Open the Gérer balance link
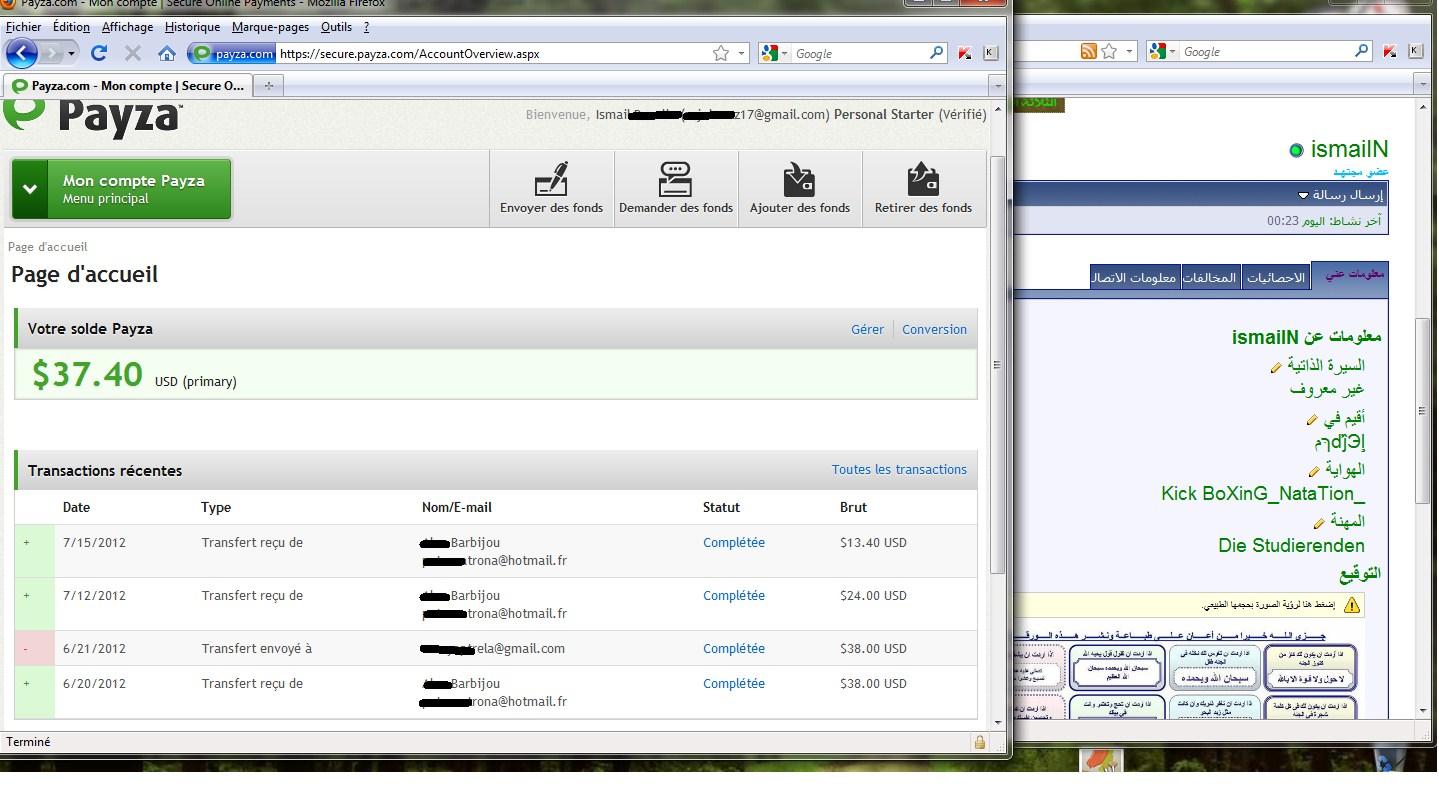The height and width of the screenshot is (790, 1439). point(867,329)
